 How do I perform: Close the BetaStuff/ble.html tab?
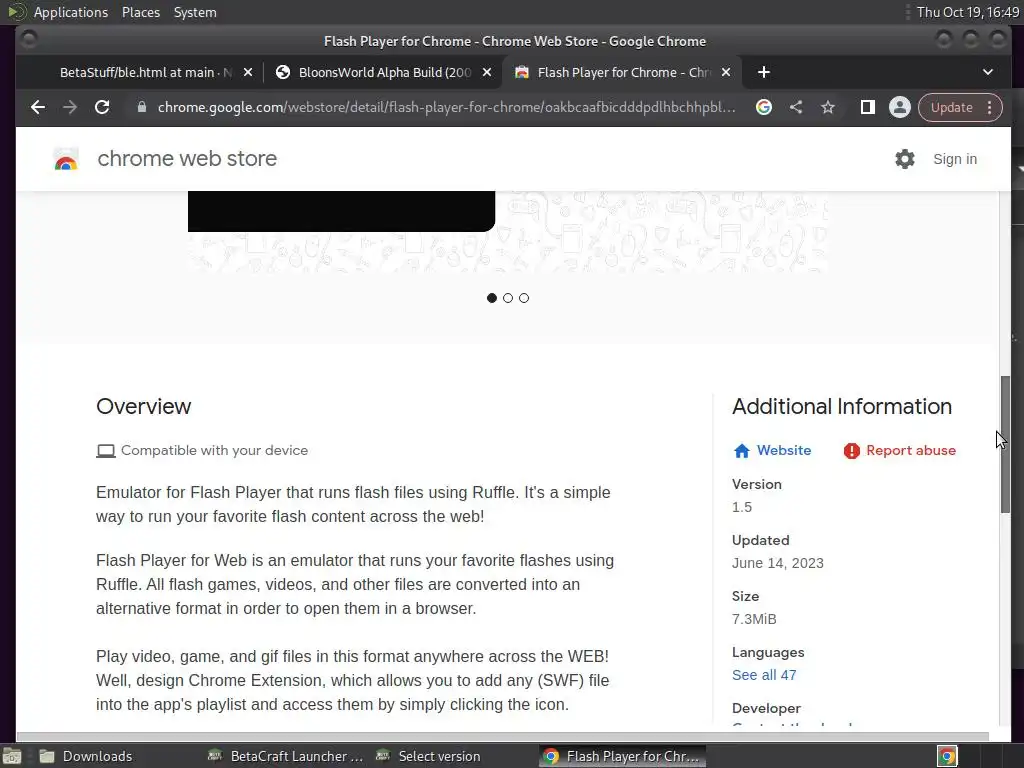tap(248, 72)
